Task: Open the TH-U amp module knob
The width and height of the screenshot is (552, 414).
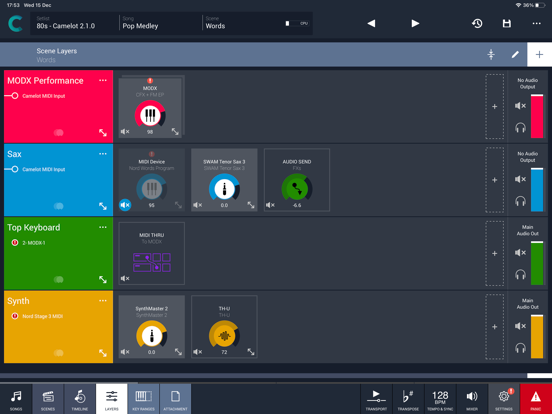Action: [224, 335]
